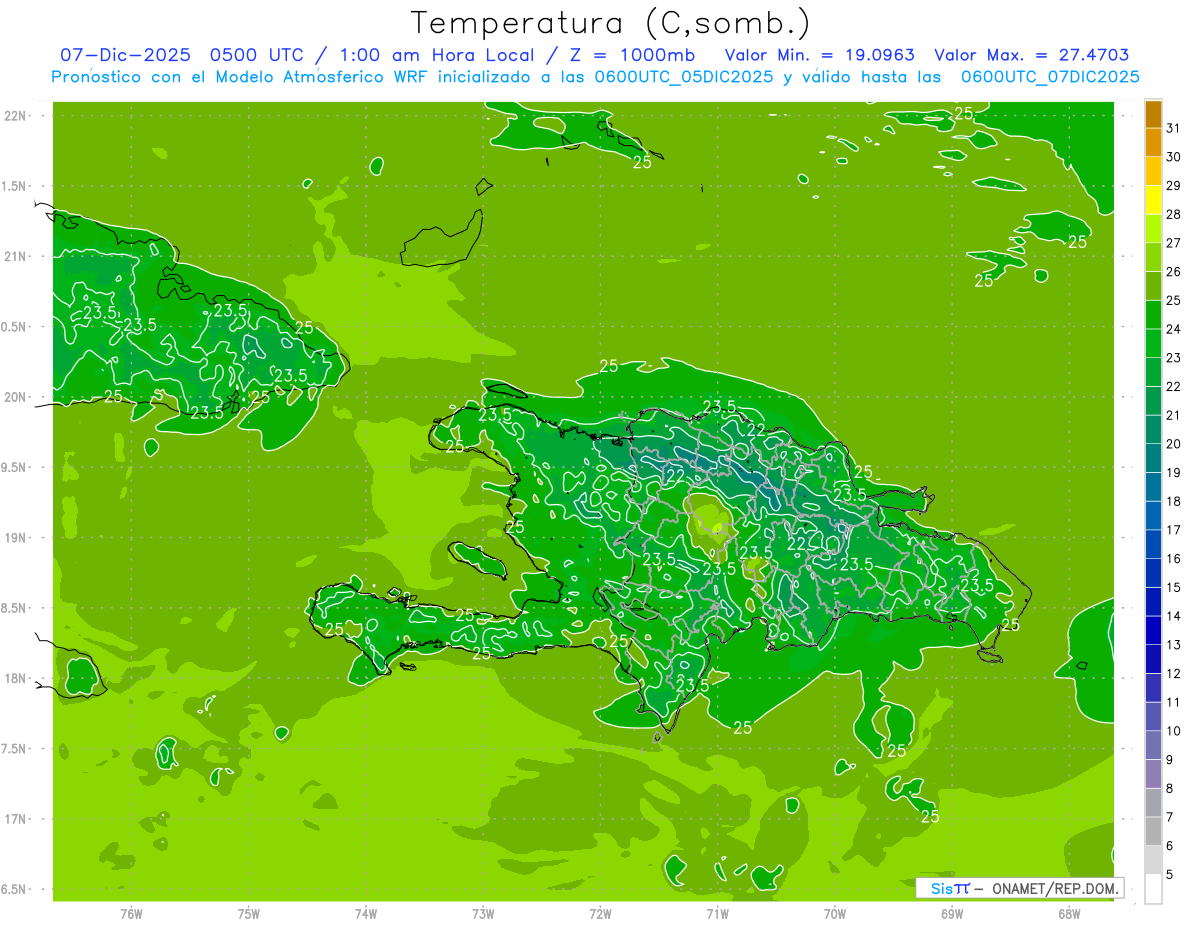Pick the yellow-green swatch between 27 and 28
The image size is (1200, 927).
[x=1153, y=228]
